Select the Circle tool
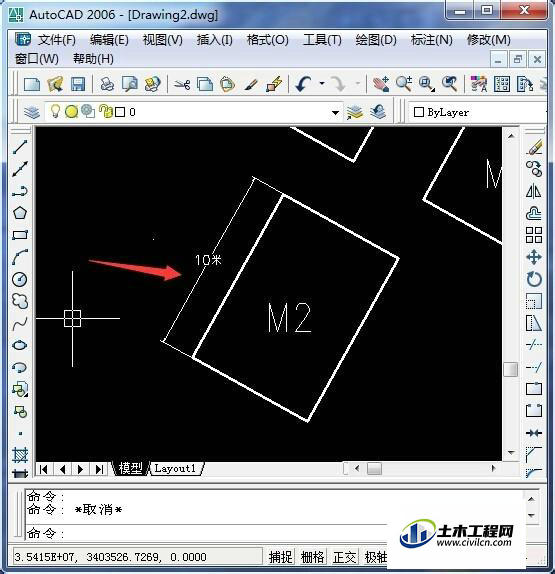This screenshot has height=574, width=555. (x=20, y=279)
